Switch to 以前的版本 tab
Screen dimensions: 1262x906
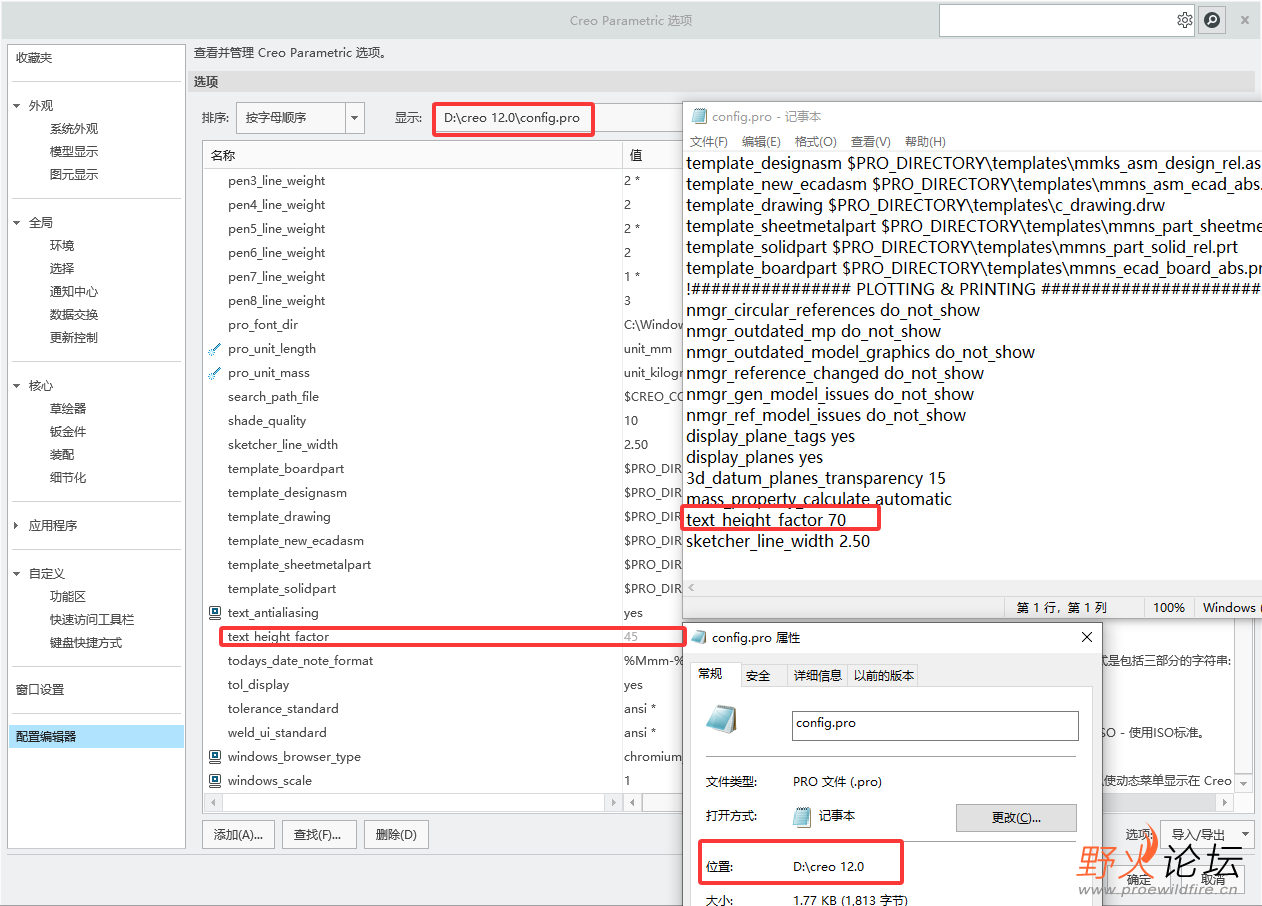click(x=883, y=676)
